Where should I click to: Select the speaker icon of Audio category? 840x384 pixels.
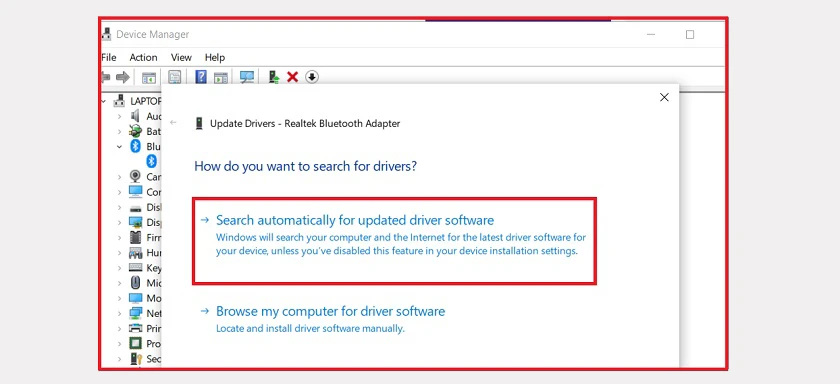click(136, 116)
